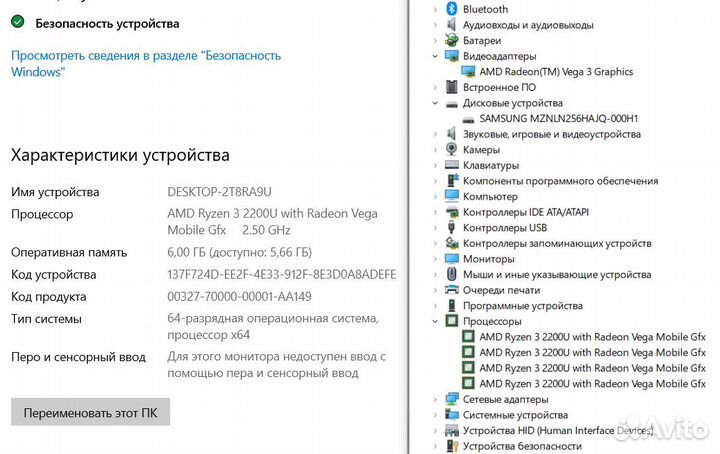Expand the Bluetooth node

tap(435, 9)
